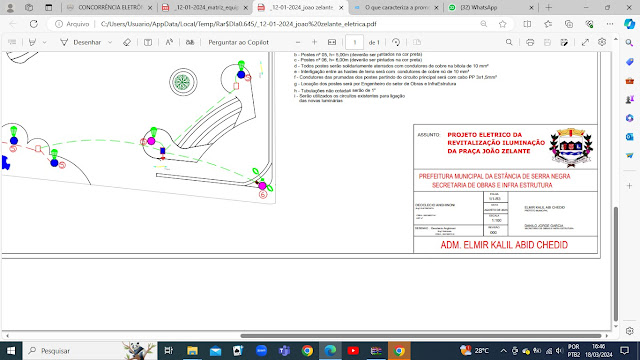Zoom in with the plus button
This screenshot has height=360, width=640.
point(314,42)
